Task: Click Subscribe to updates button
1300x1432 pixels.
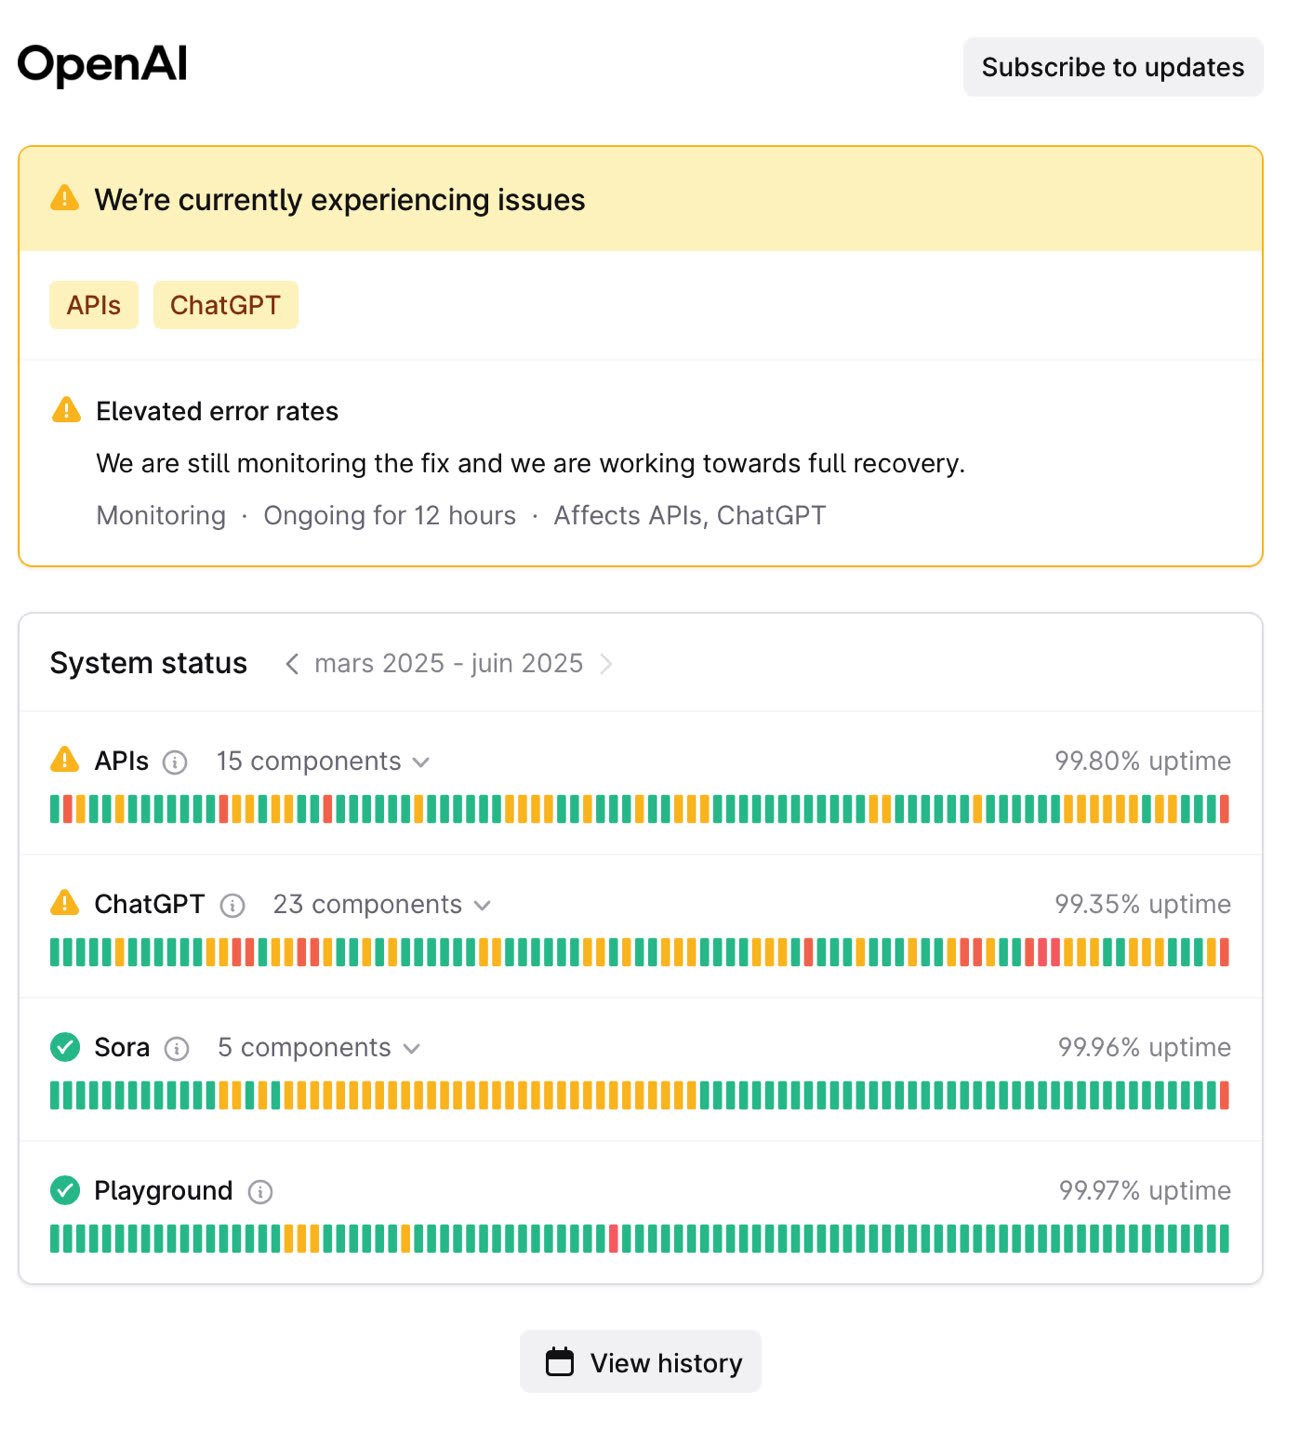Action: 1113,67
